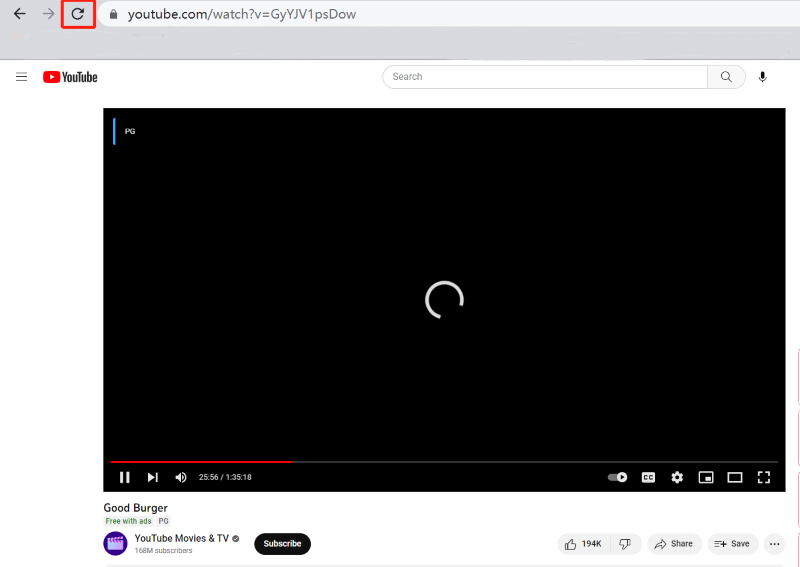Mute the video volume
800x567 pixels.
coord(181,477)
